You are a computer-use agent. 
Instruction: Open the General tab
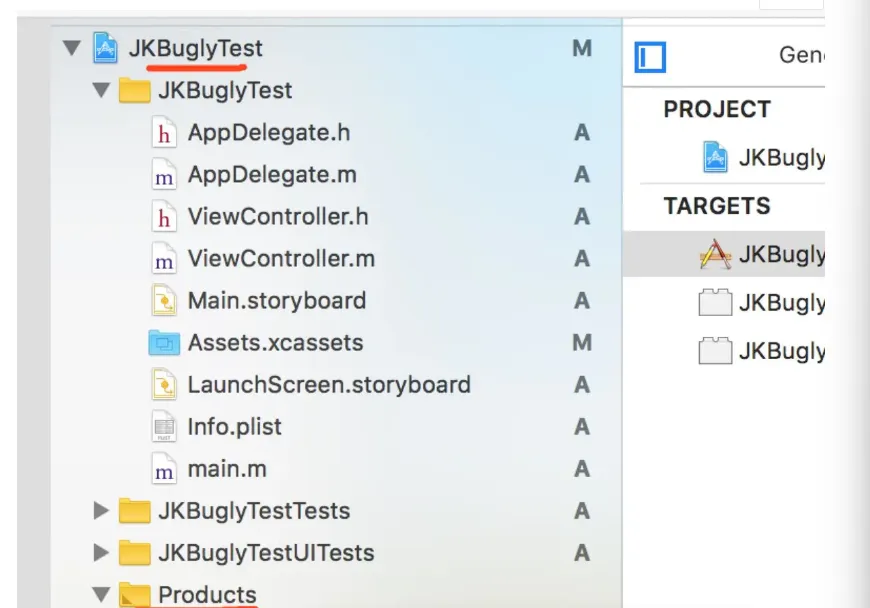pyautogui.click(x=801, y=55)
